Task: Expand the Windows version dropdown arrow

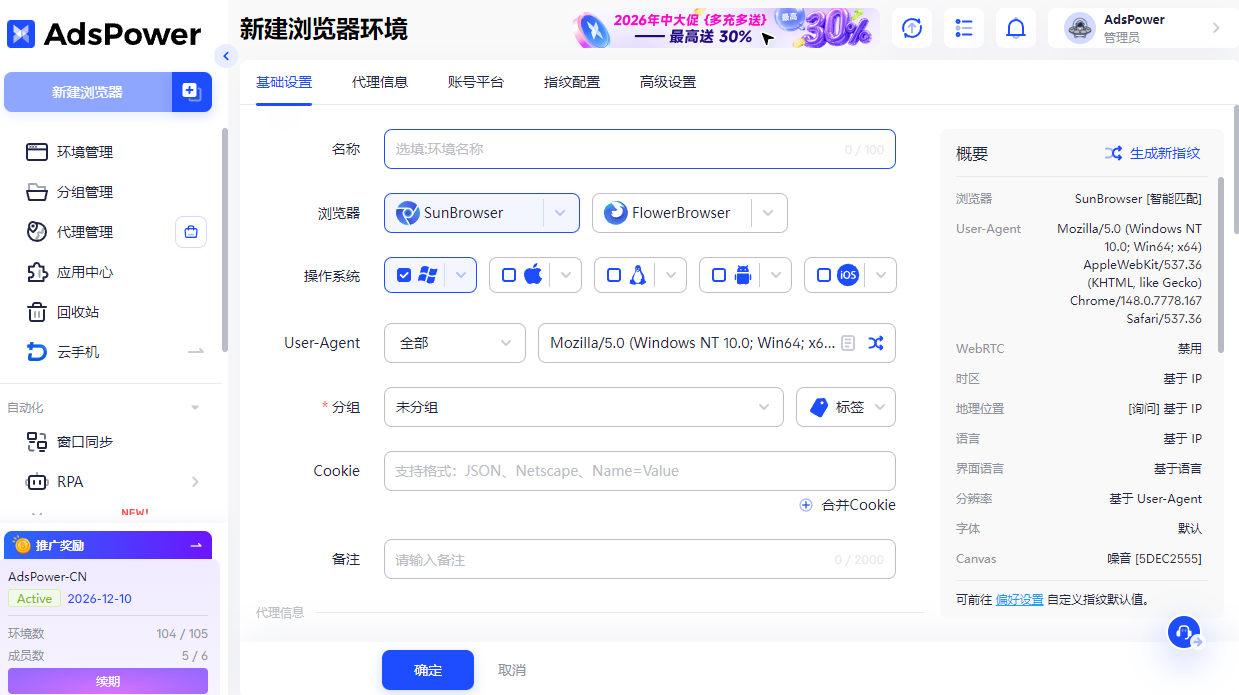Action: point(461,275)
